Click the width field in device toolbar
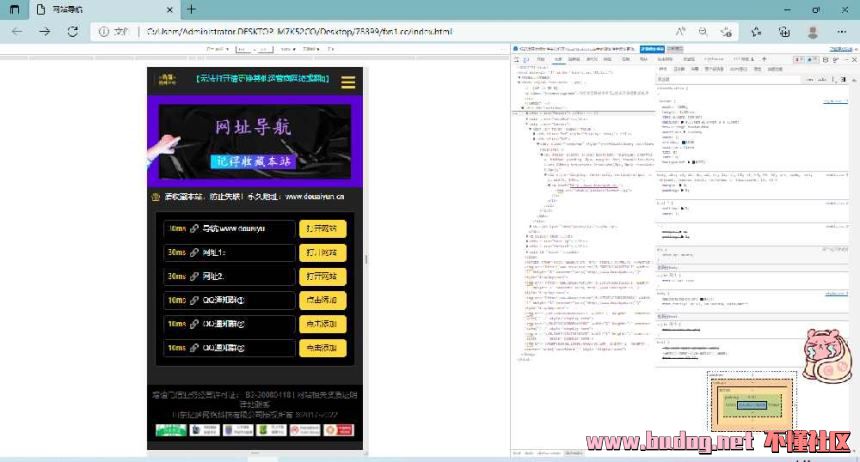 (245, 49)
